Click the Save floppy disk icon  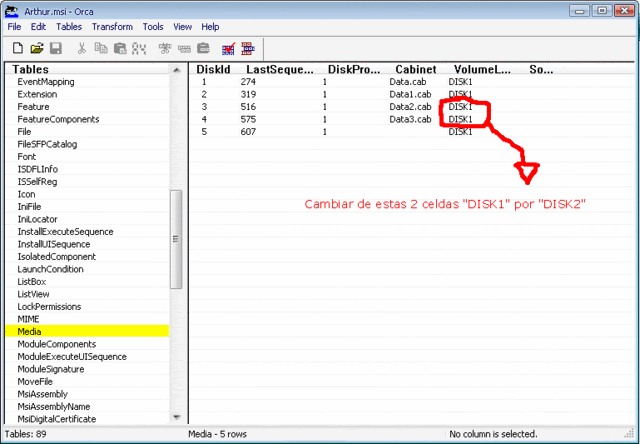[x=56, y=48]
